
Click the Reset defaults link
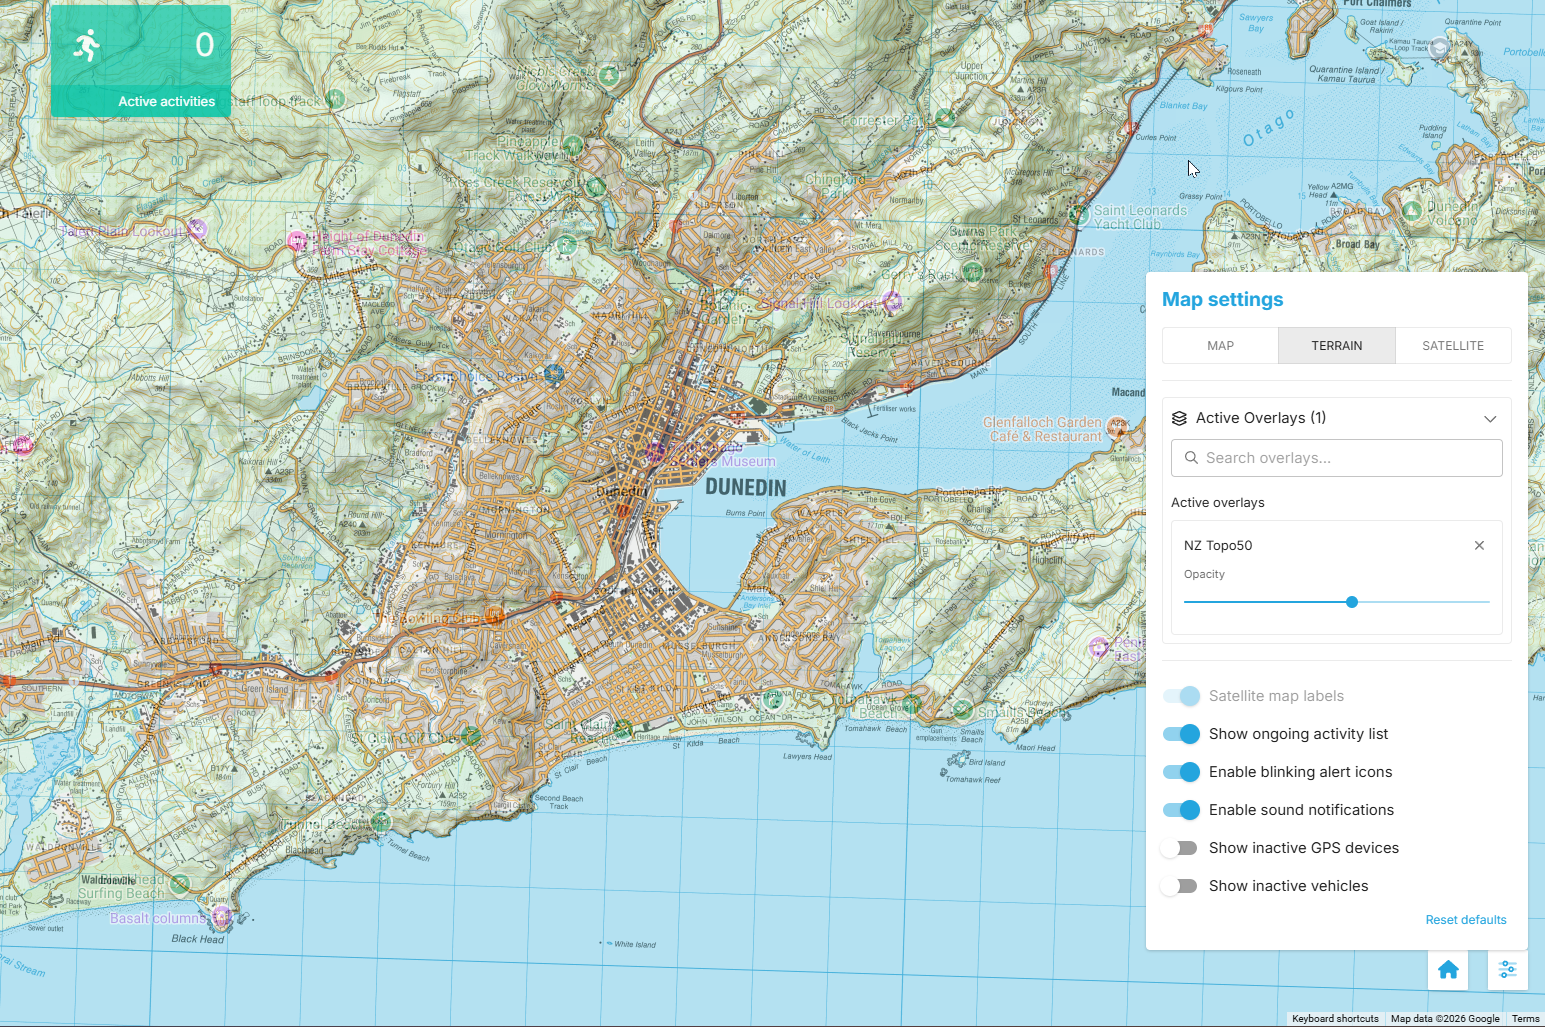click(1465, 920)
